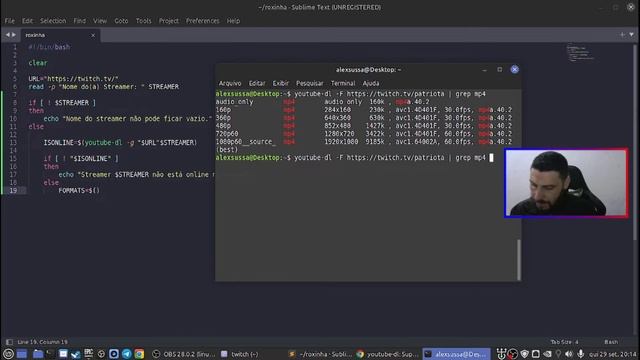This screenshot has height=360, width=640.
Task: Click the microphone tray icon
Action: point(580,354)
